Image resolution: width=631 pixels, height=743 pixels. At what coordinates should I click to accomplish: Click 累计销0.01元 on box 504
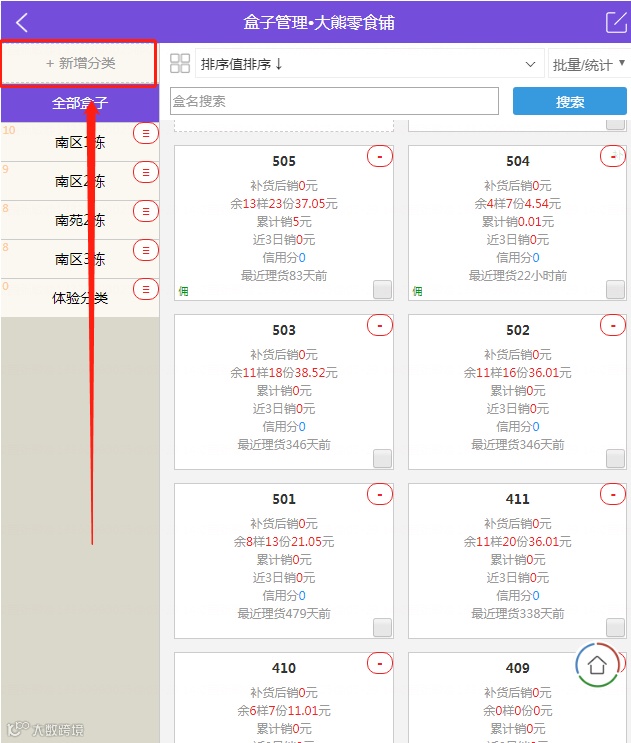tap(517, 221)
